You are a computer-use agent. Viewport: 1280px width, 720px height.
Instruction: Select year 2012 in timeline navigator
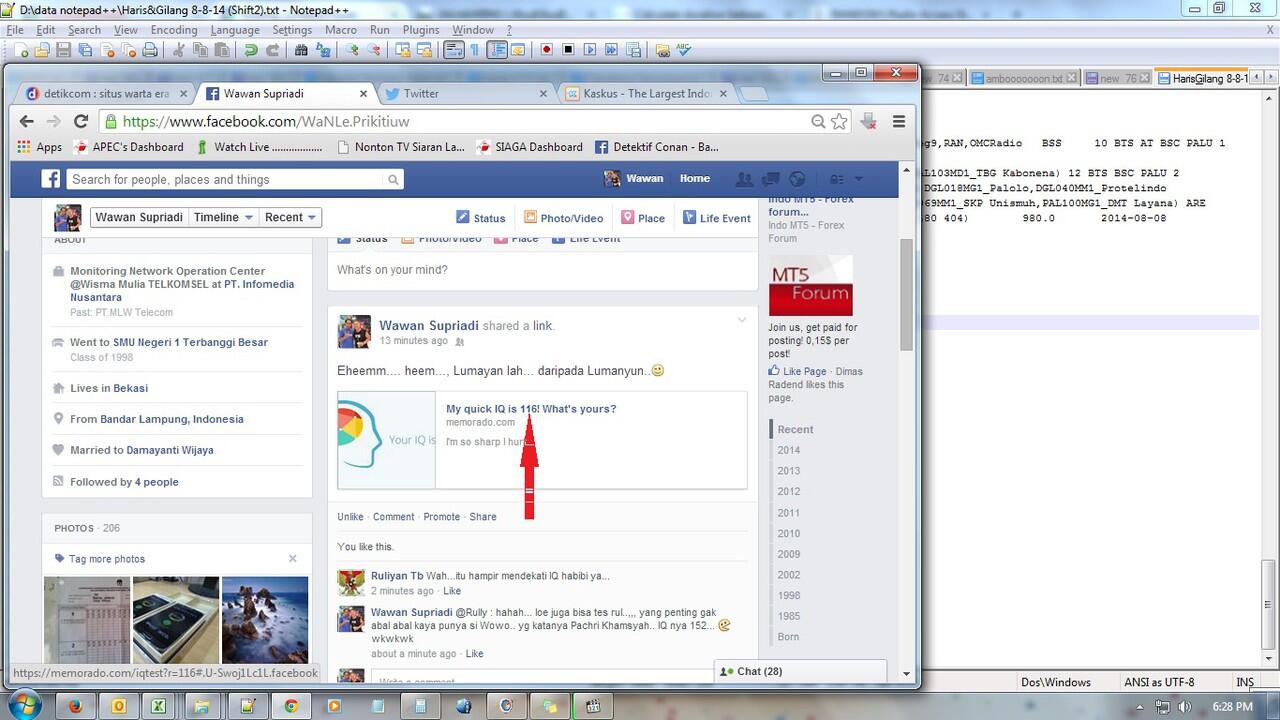pyautogui.click(x=789, y=492)
